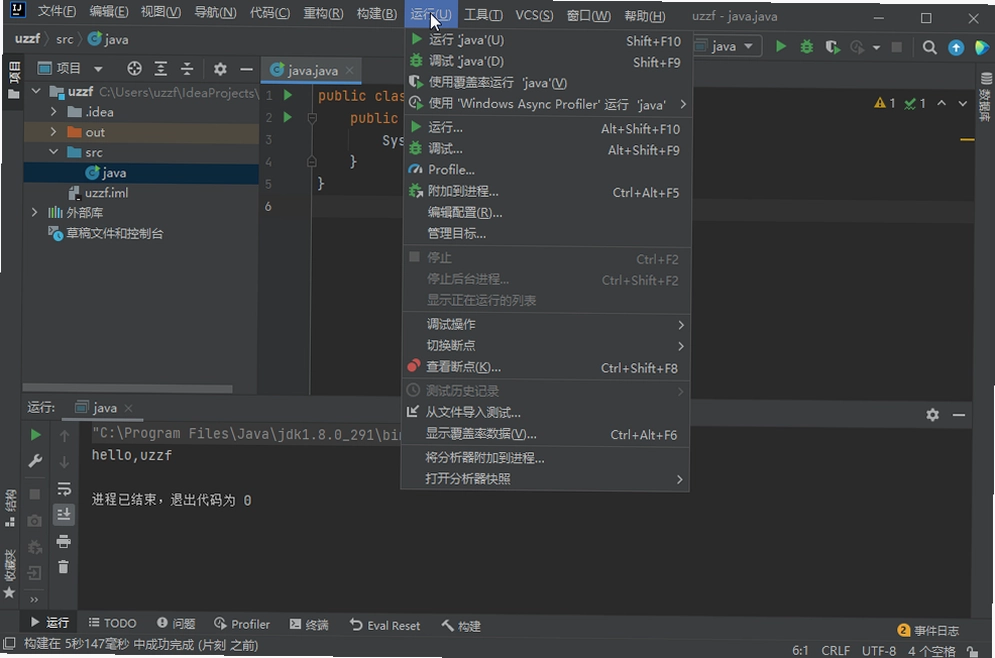Open the Event Log (事件日志)
995x658 pixels.
coord(928,630)
